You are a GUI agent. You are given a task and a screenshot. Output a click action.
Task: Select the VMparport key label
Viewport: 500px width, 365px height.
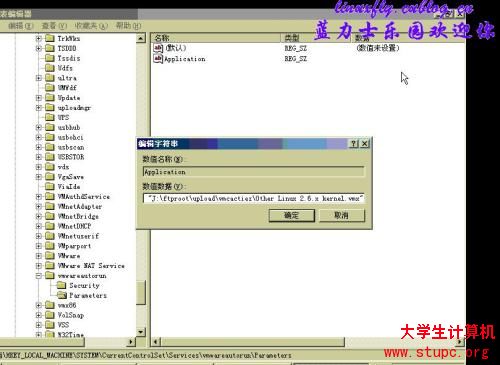tap(74, 246)
